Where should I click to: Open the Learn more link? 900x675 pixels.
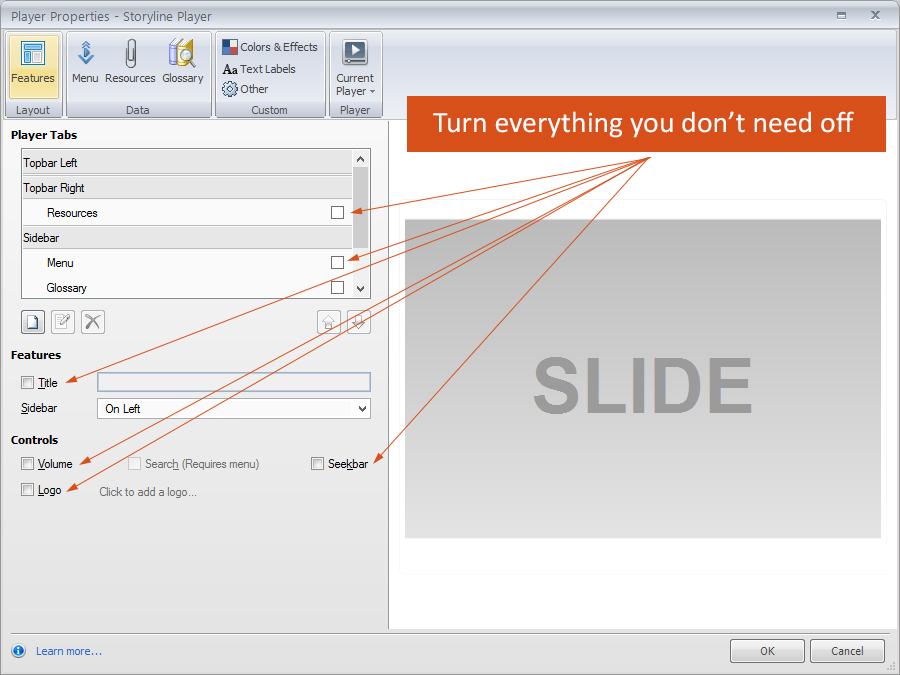tap(69, 651)
